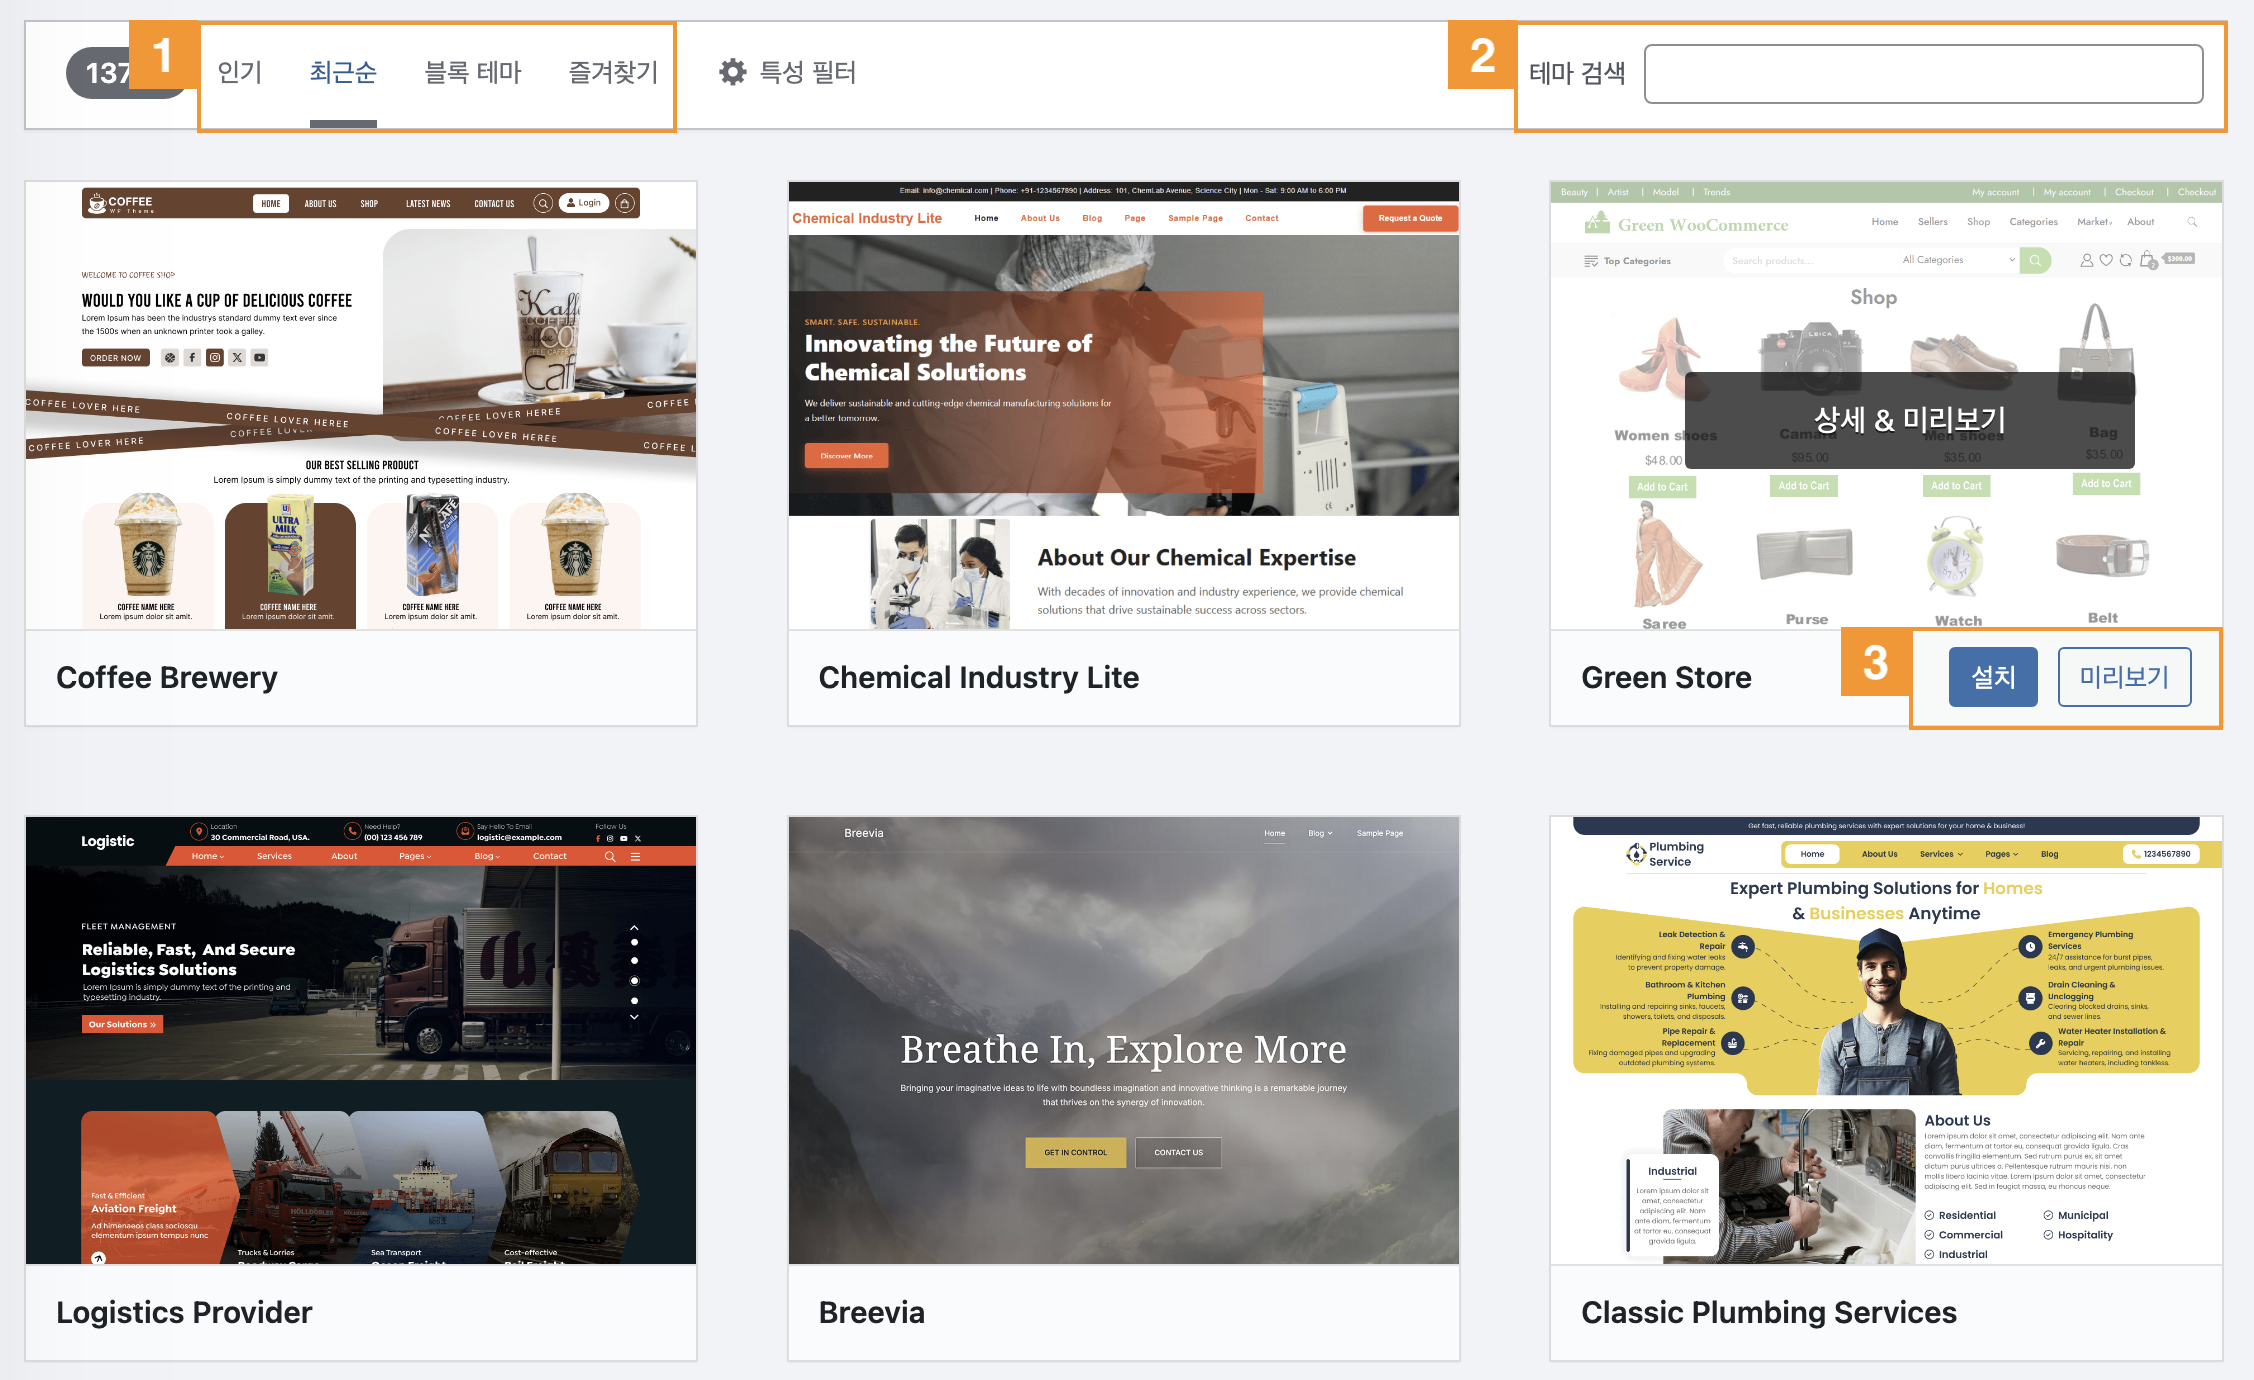2254x1380 pixels.
Task: Open the 특성 필터 feature filter
Action: click(787, 72)
